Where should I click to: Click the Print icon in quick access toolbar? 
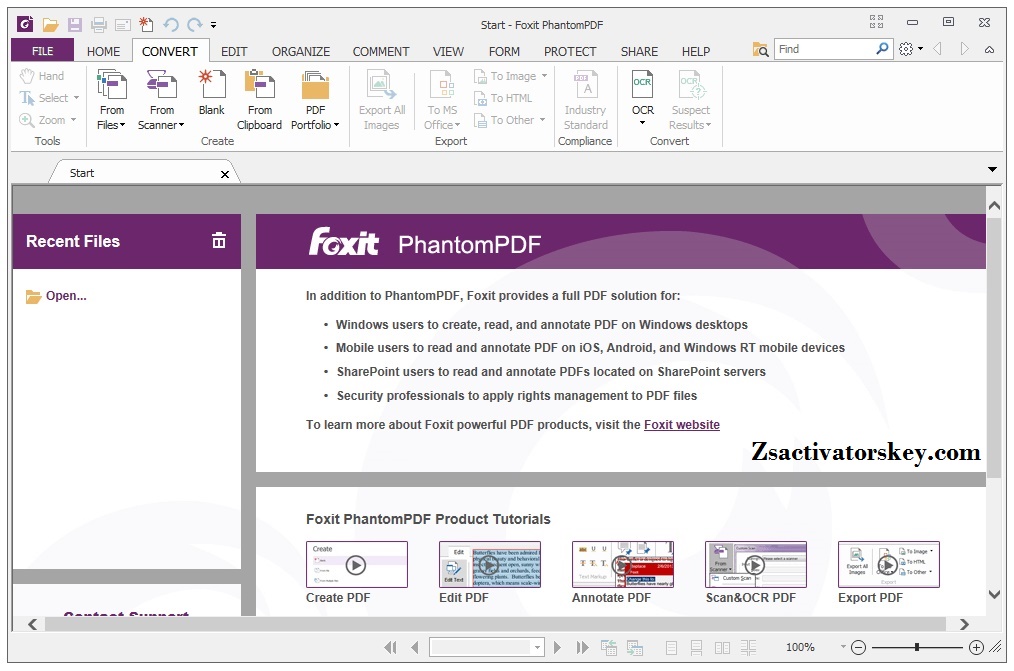coord(99,25)
